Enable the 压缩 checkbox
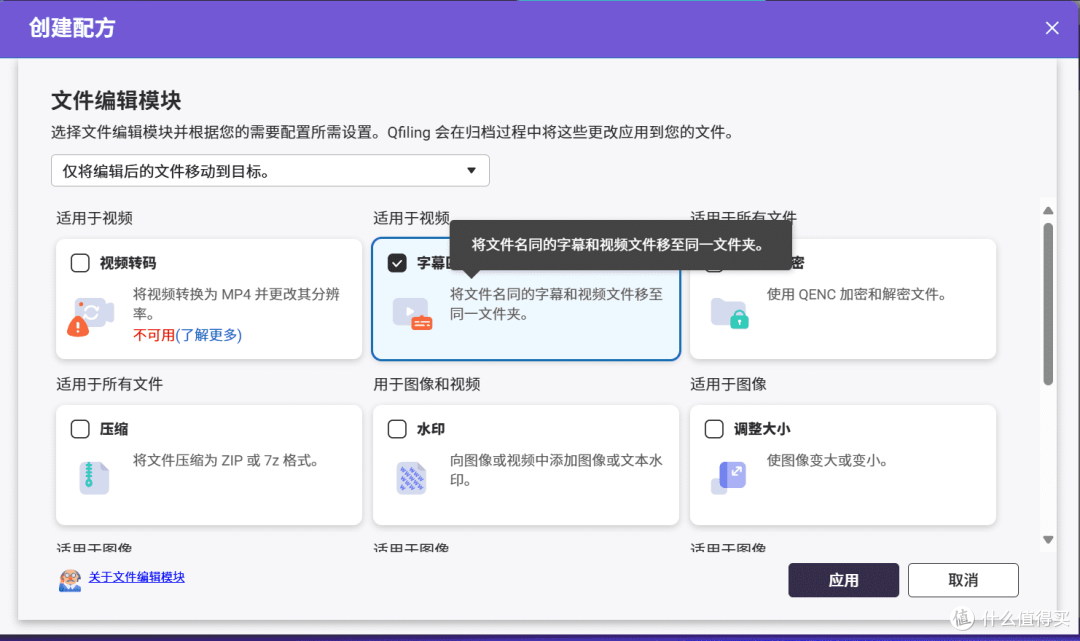 pyautogui.click(x=80, y=429)
